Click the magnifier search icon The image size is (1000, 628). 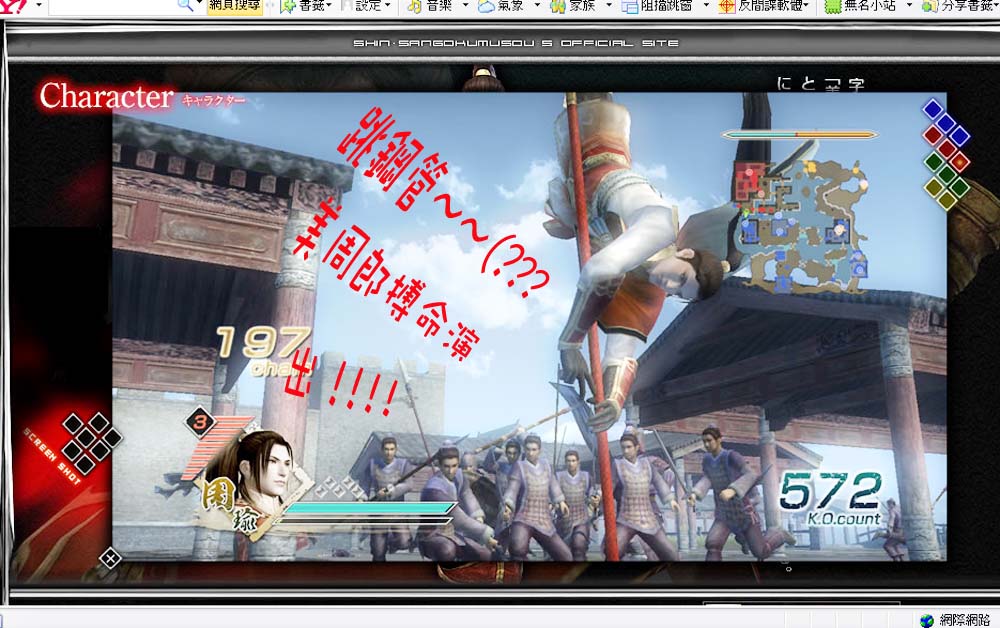tap(185, 5)
